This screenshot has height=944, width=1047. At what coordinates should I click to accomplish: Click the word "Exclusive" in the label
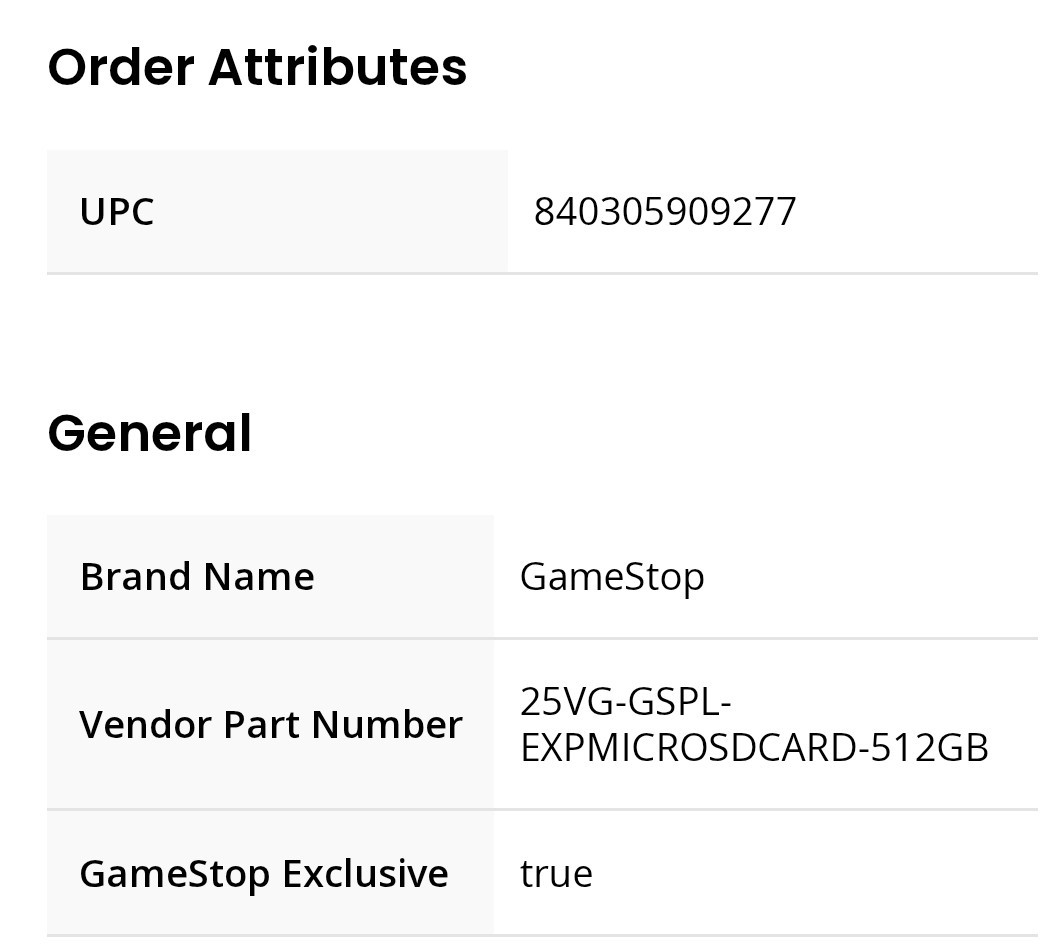point(365,874)
